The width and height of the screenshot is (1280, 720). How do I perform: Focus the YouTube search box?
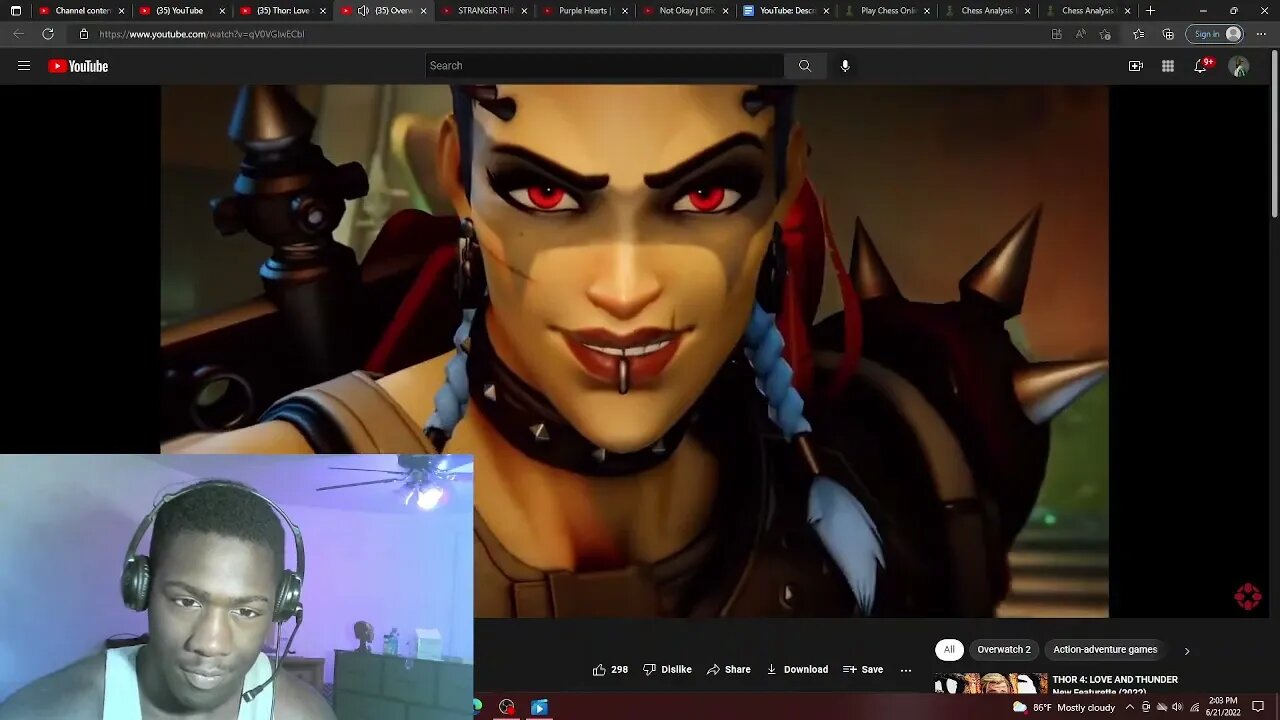(x=604, y=66)
